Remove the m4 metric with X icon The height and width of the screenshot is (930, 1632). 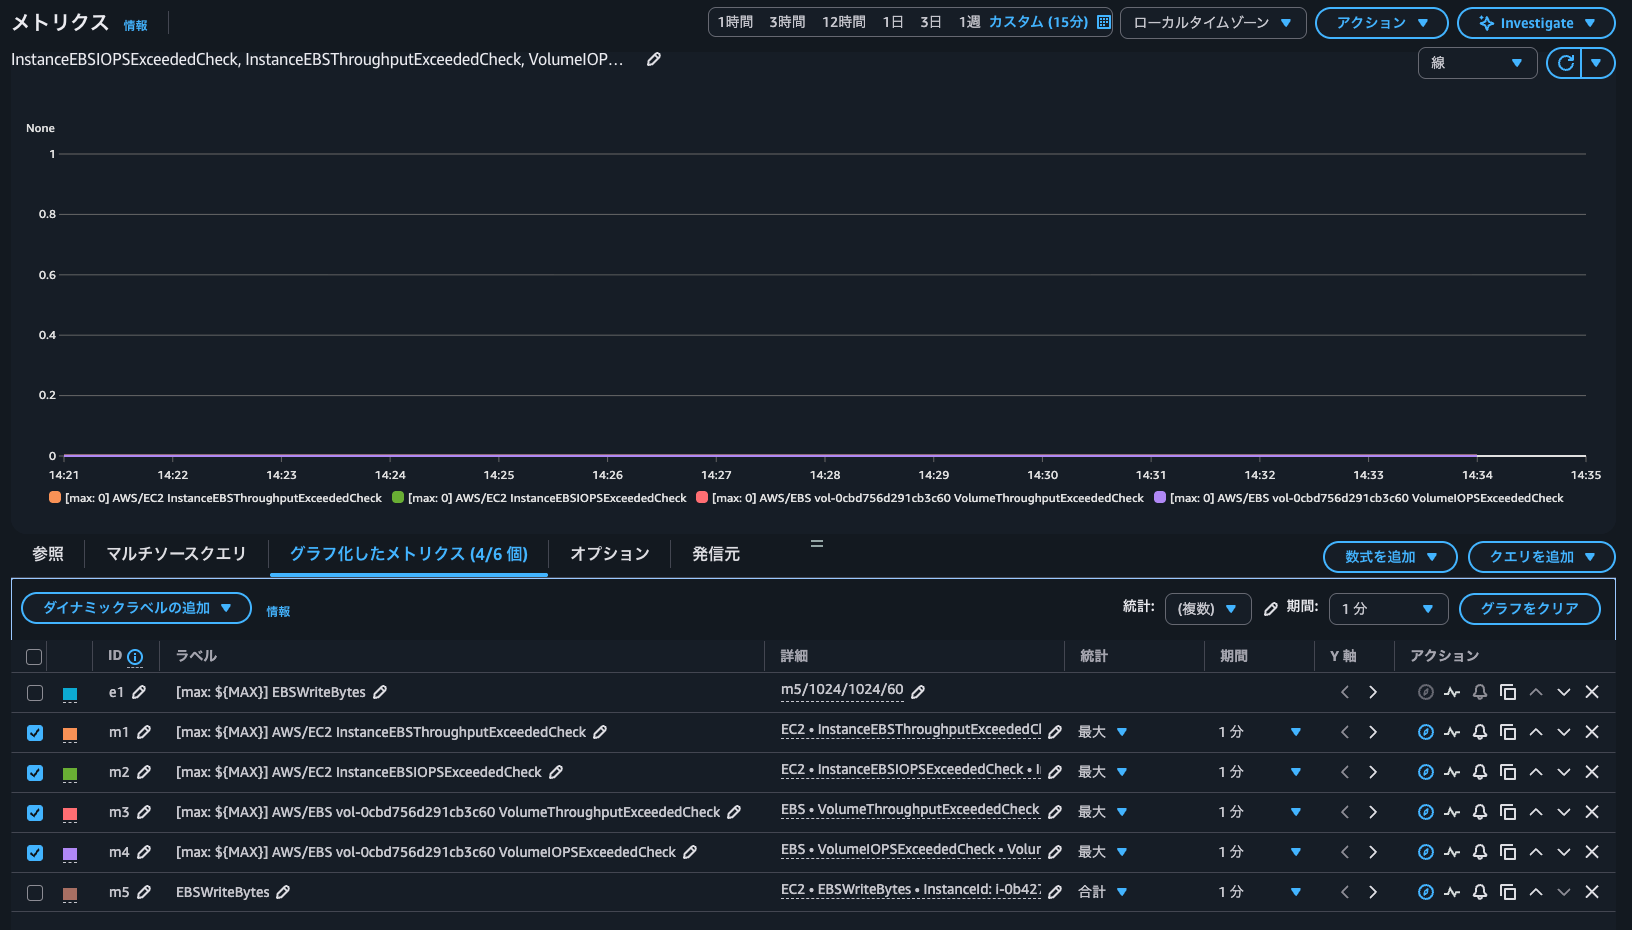tap(1592, 852)
